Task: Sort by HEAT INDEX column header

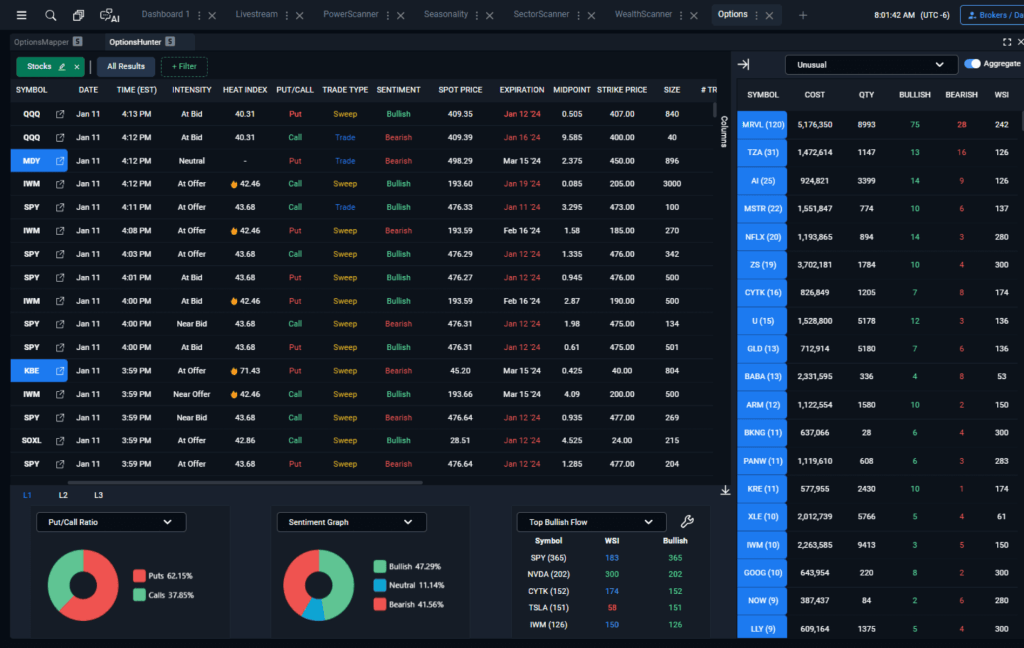Action: pos(245,90)
